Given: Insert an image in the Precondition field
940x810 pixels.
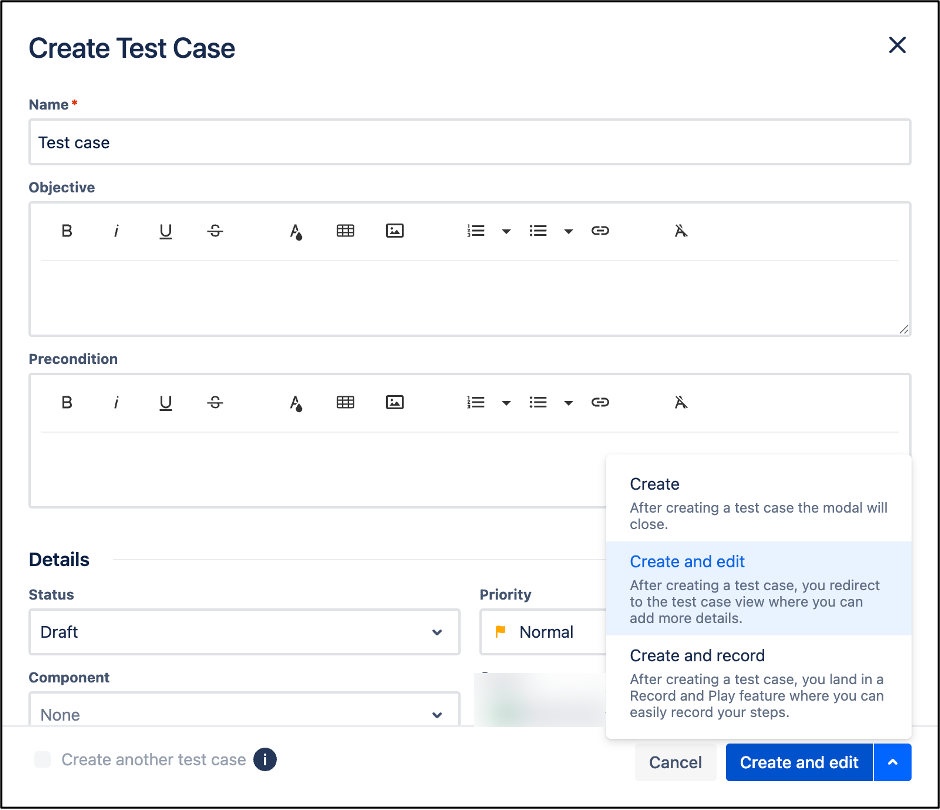Looking at the screenshot, I should (x=395, y=401).
